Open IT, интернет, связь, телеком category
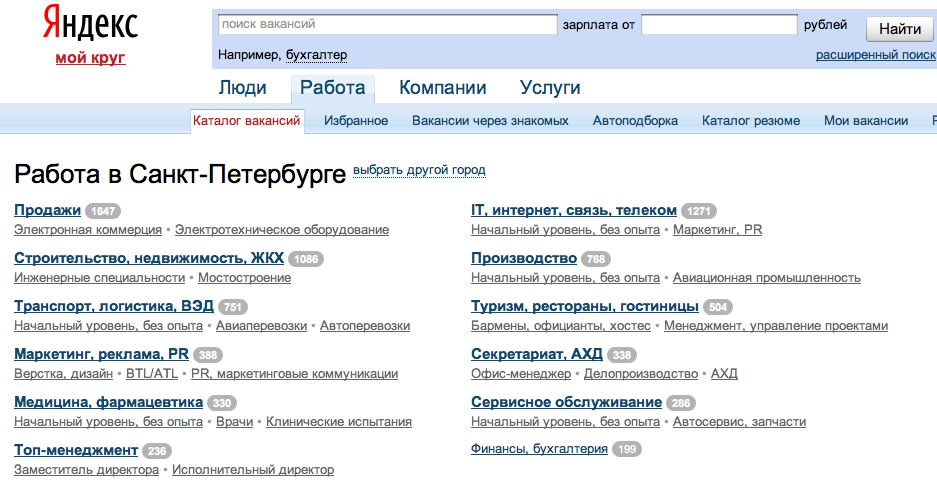This screenshot has width=937, height=489. (x=573, y=210)
